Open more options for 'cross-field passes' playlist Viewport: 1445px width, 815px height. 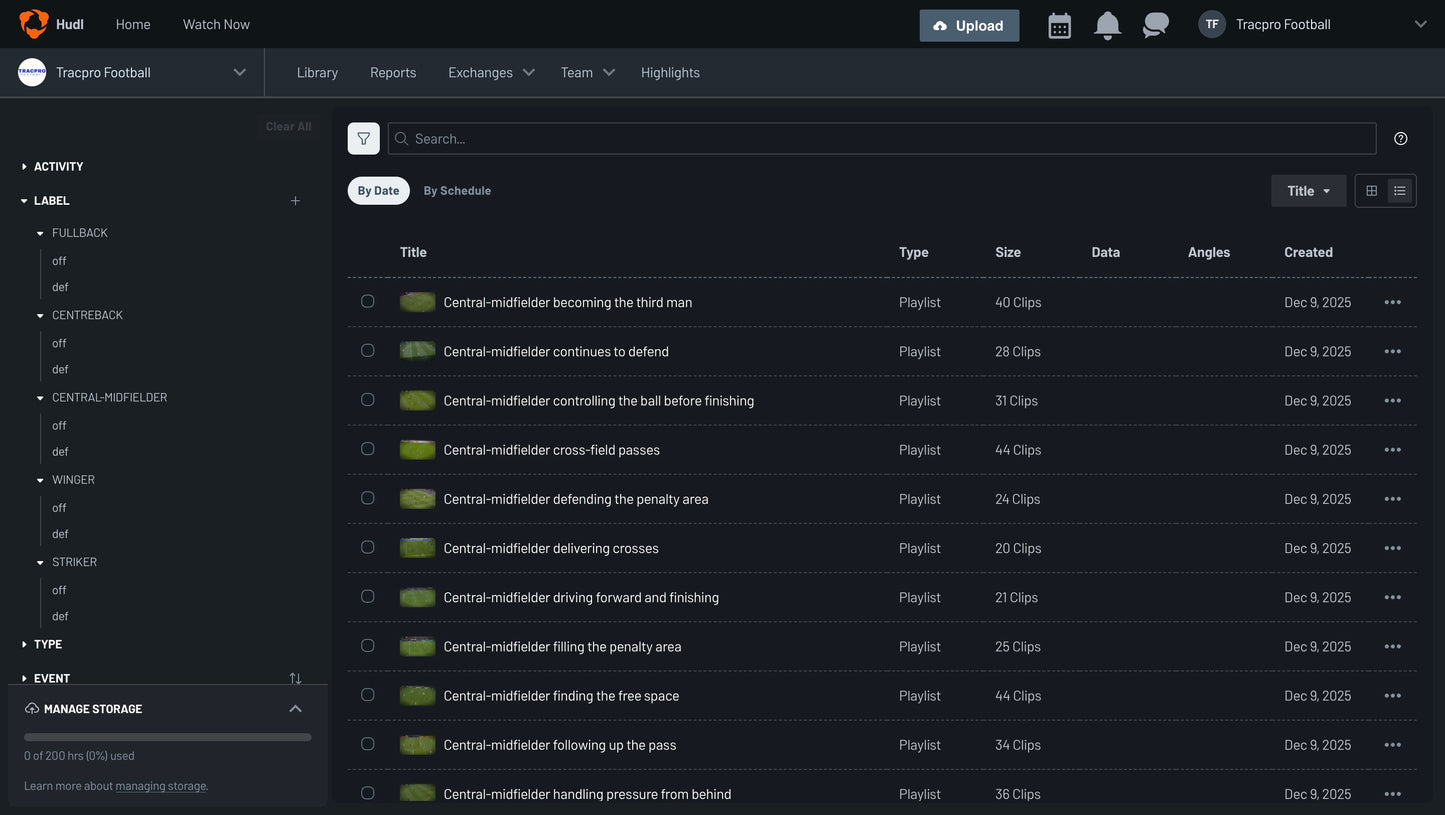tap(1392, 450)
